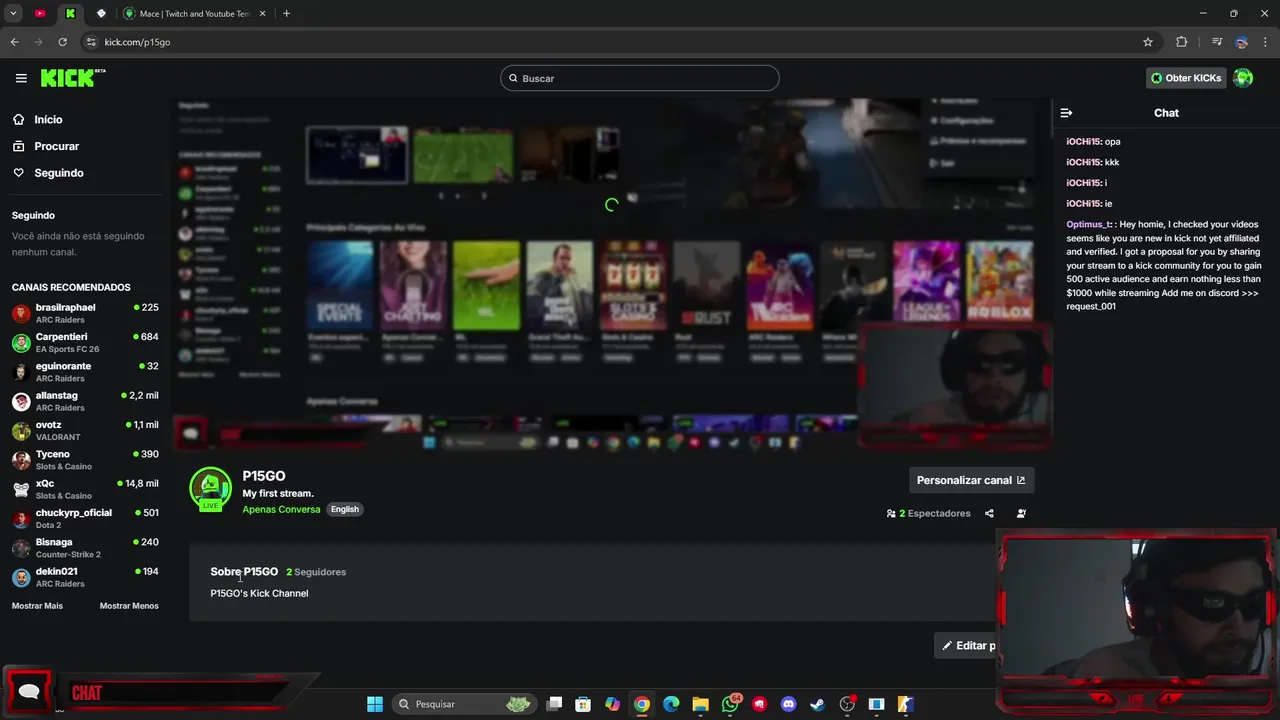The width and height of the screenshot is (1280, 720).
Task: Click the Obter KICKs button
Action: [x=1186, y=78]
